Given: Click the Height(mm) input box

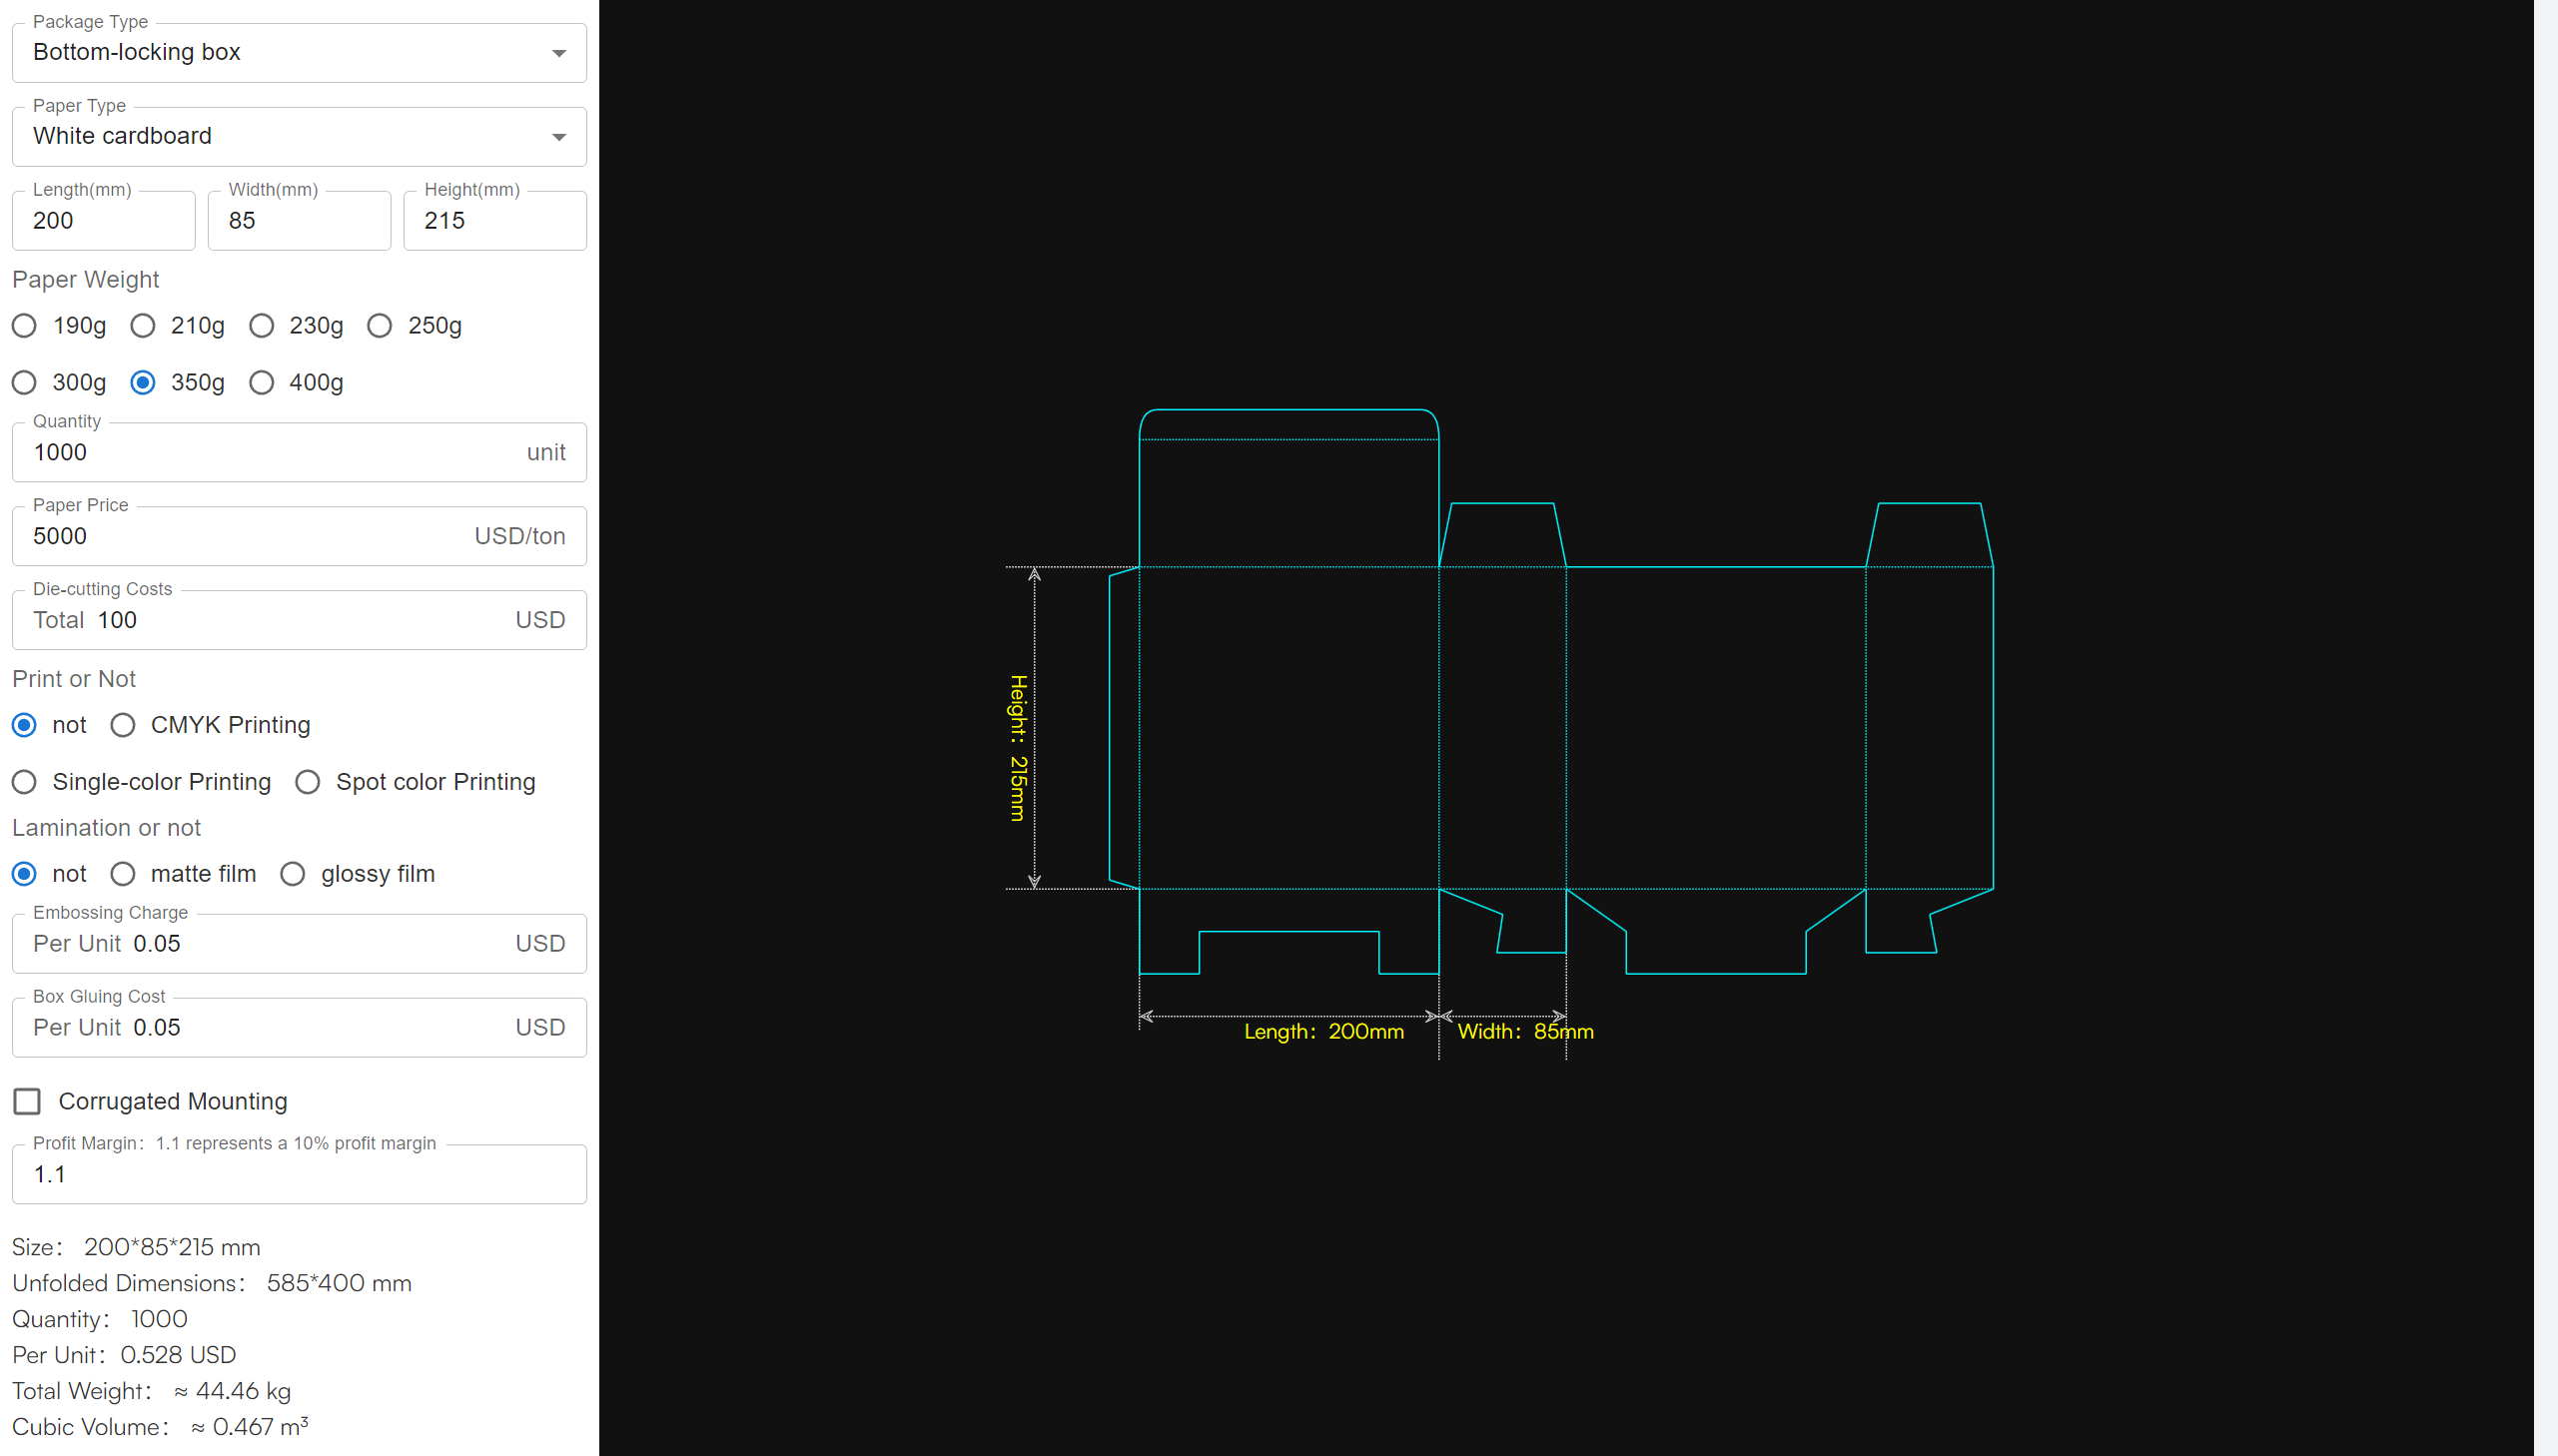Looking at the screenshot, I should pos(494,221).
